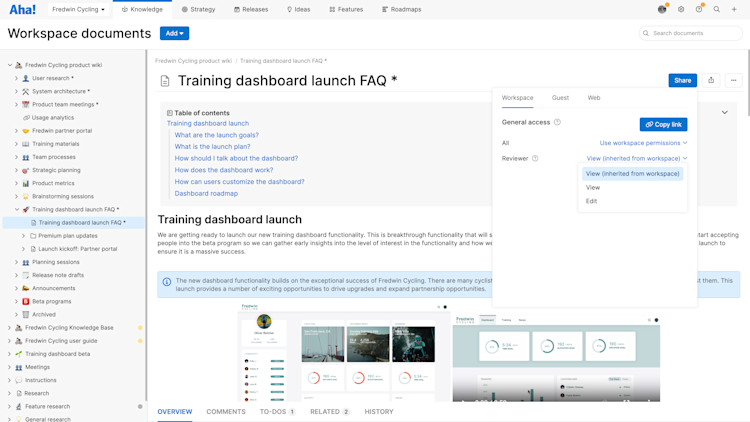
Task: Open the Releases menu
Action: (251, 9)
